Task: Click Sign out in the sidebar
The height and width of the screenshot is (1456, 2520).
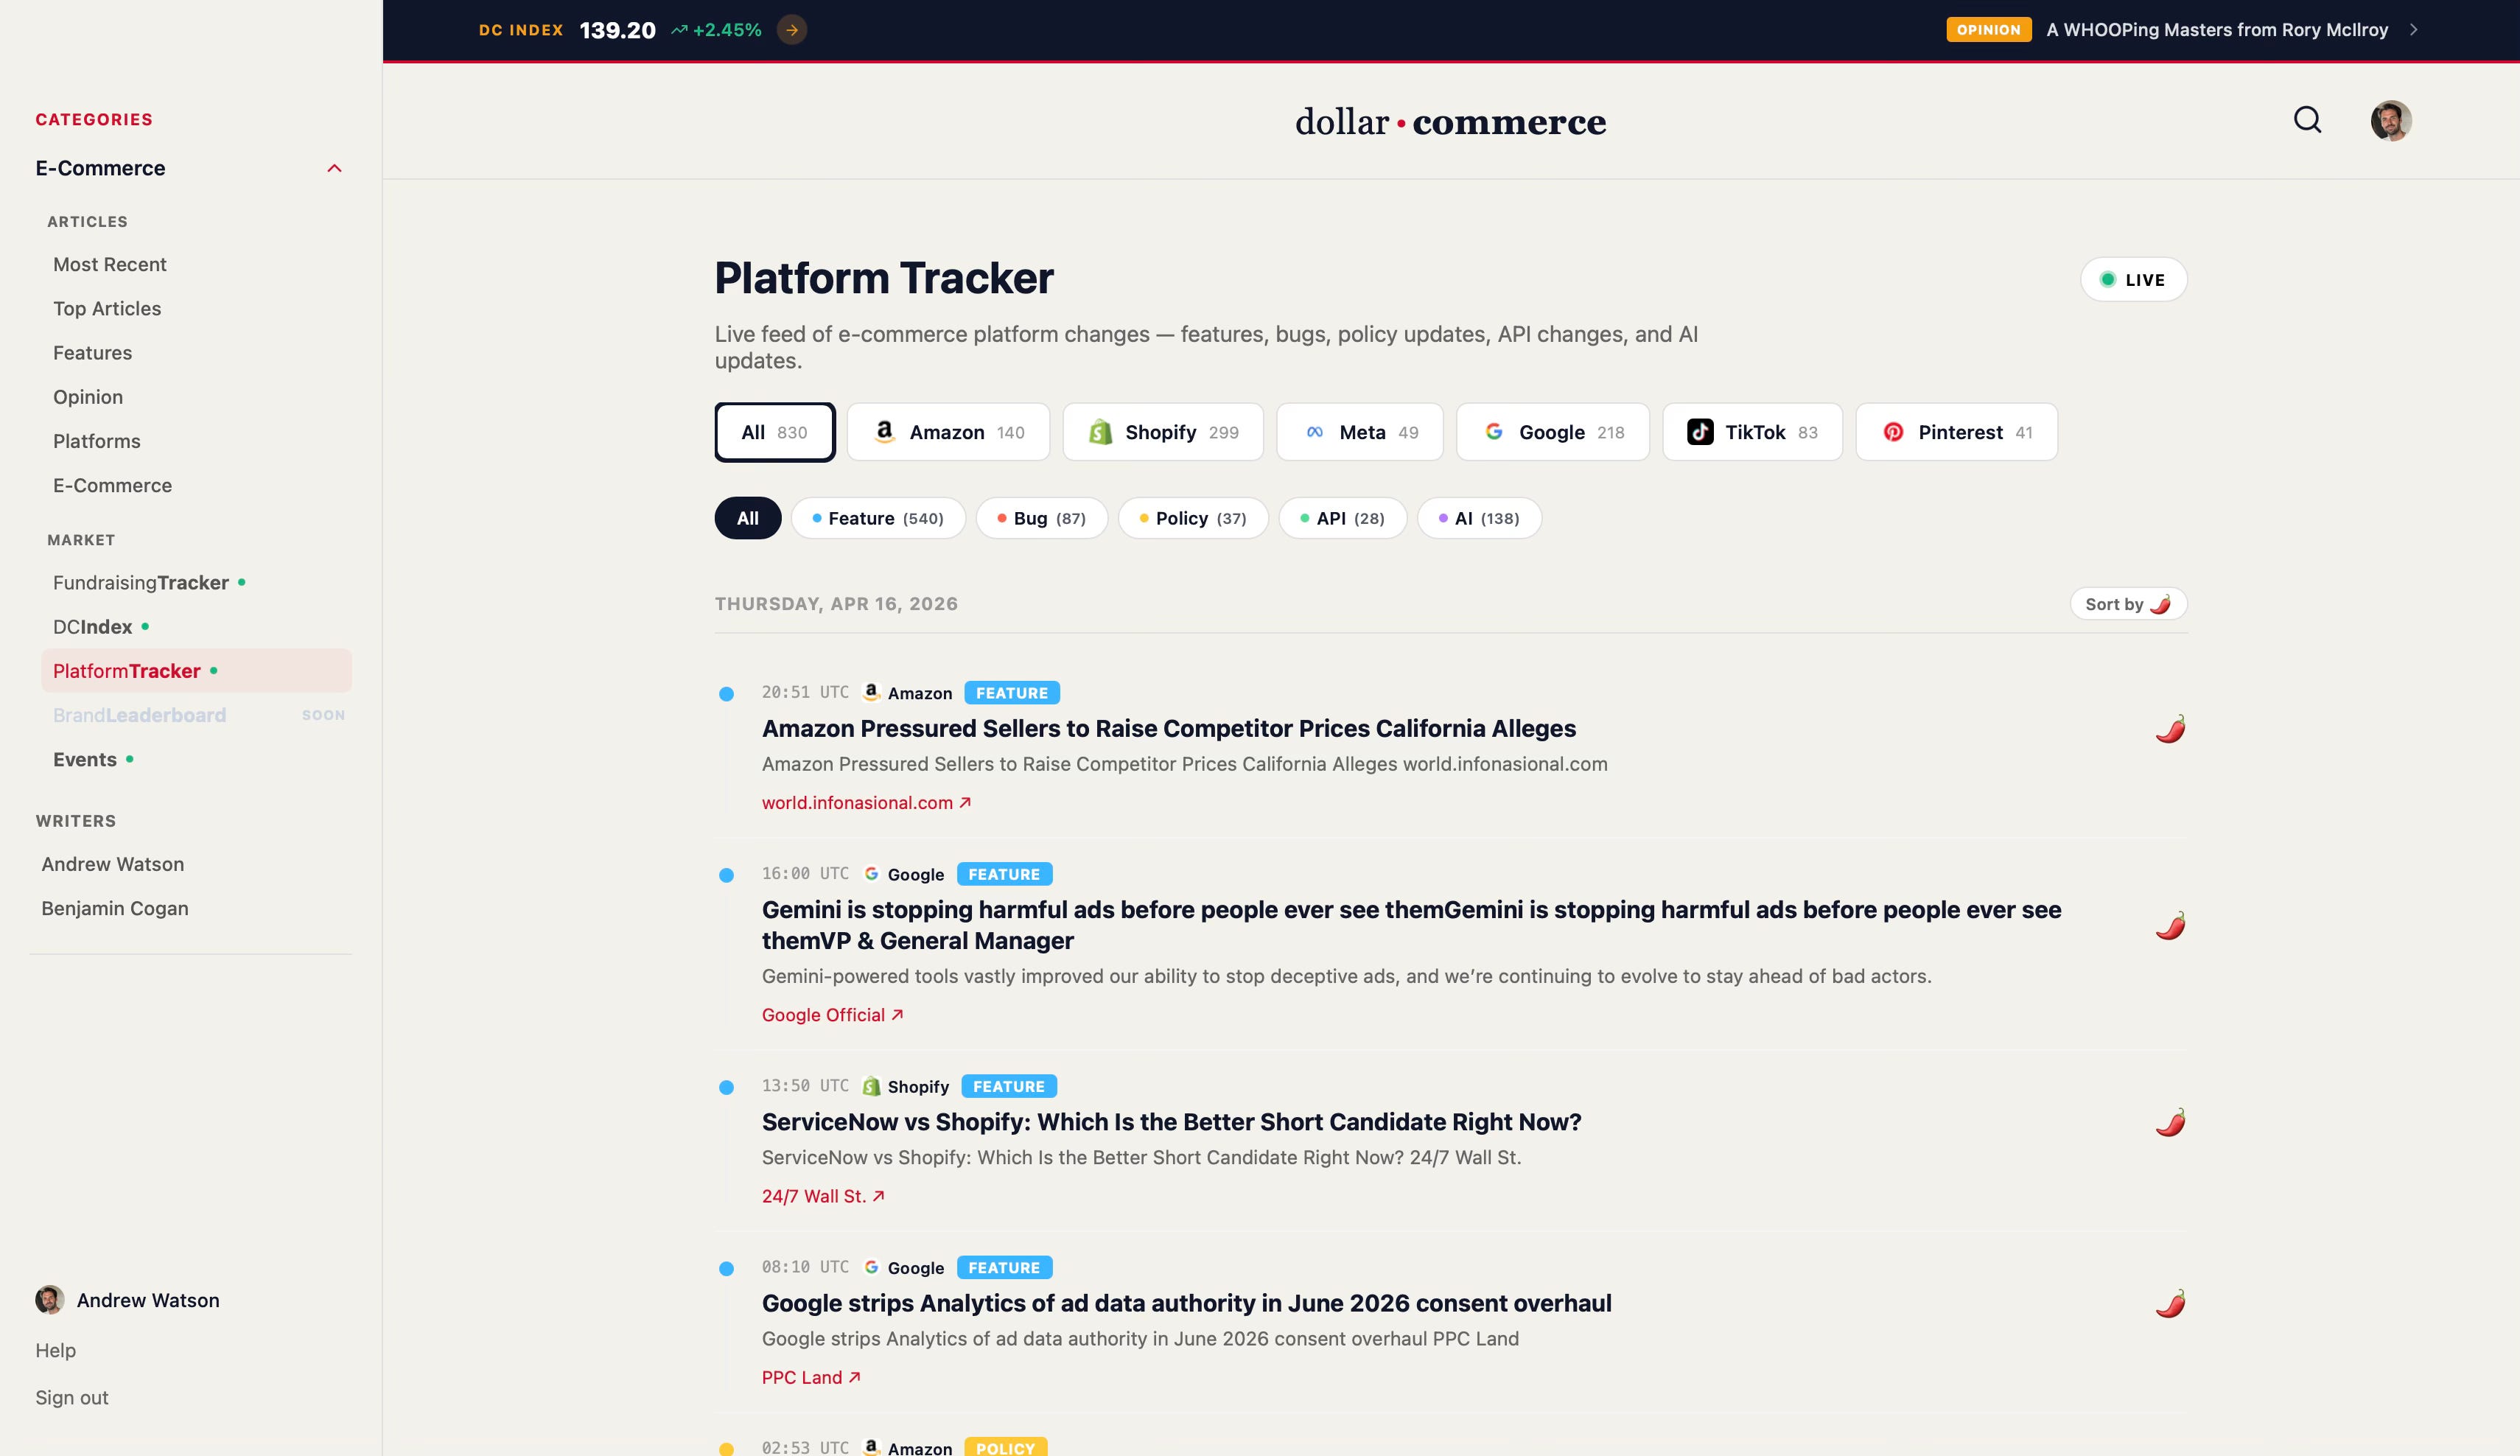Action: point(72,1398)
